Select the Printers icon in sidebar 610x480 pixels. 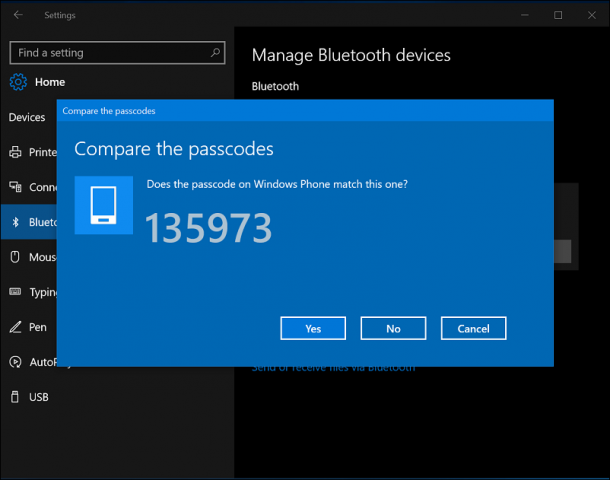15,152
